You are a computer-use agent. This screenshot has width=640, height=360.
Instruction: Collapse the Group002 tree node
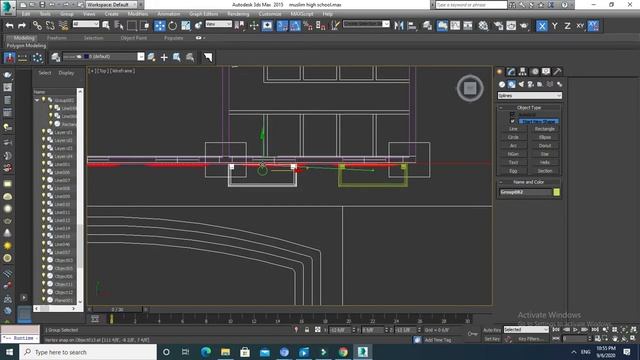[x=37, y=100]
